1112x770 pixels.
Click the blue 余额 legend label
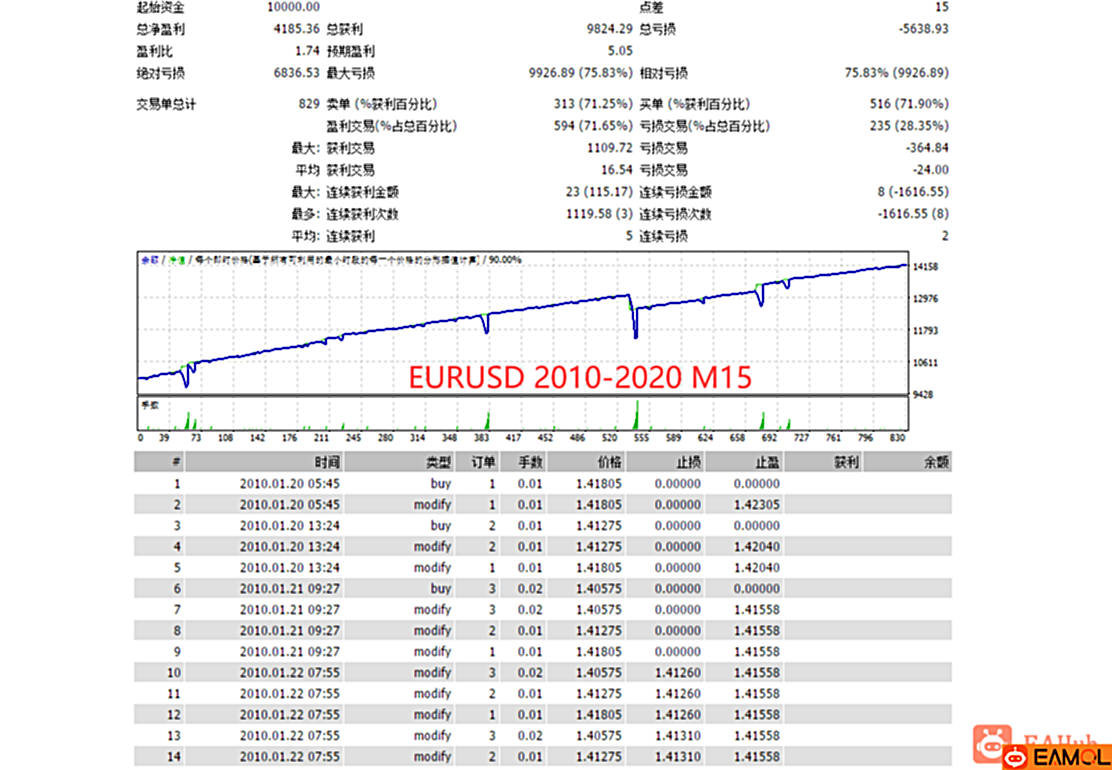tap(149, 259)
